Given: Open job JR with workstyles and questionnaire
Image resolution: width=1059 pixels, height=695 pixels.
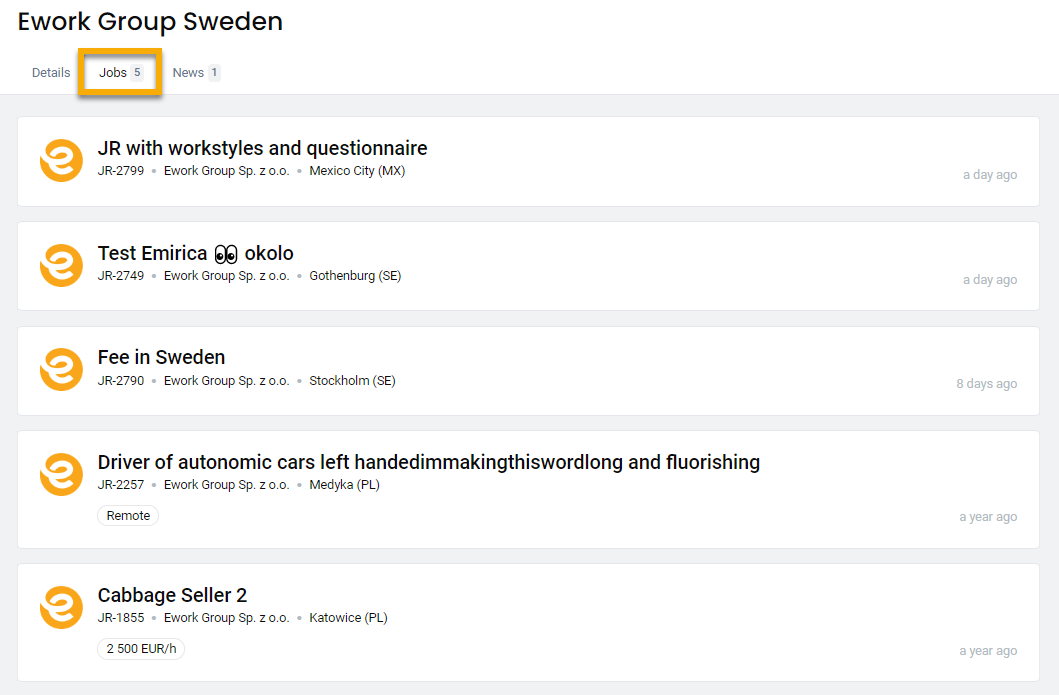Looking at the screenshot, I should point(262,148).
